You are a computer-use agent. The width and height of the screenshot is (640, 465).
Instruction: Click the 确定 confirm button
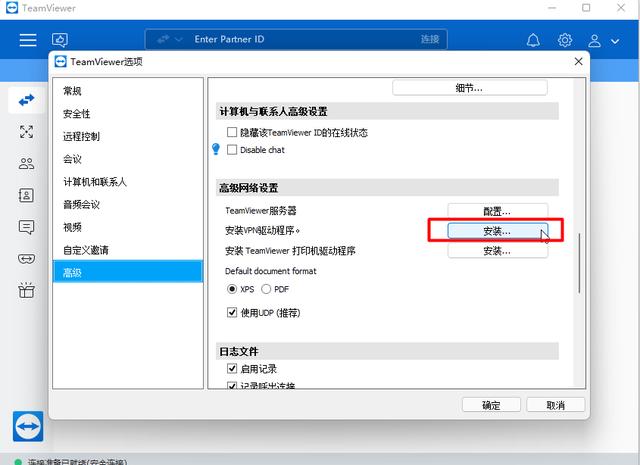tap(491, 405)
